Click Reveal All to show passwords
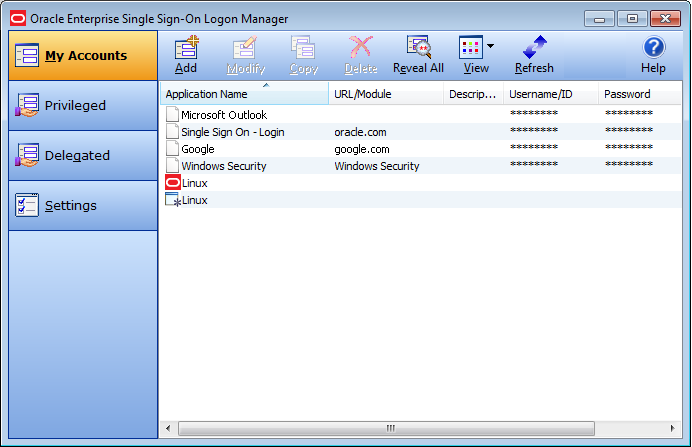The width and height of the screenshot is (692, 447). [x=418, y=56]
